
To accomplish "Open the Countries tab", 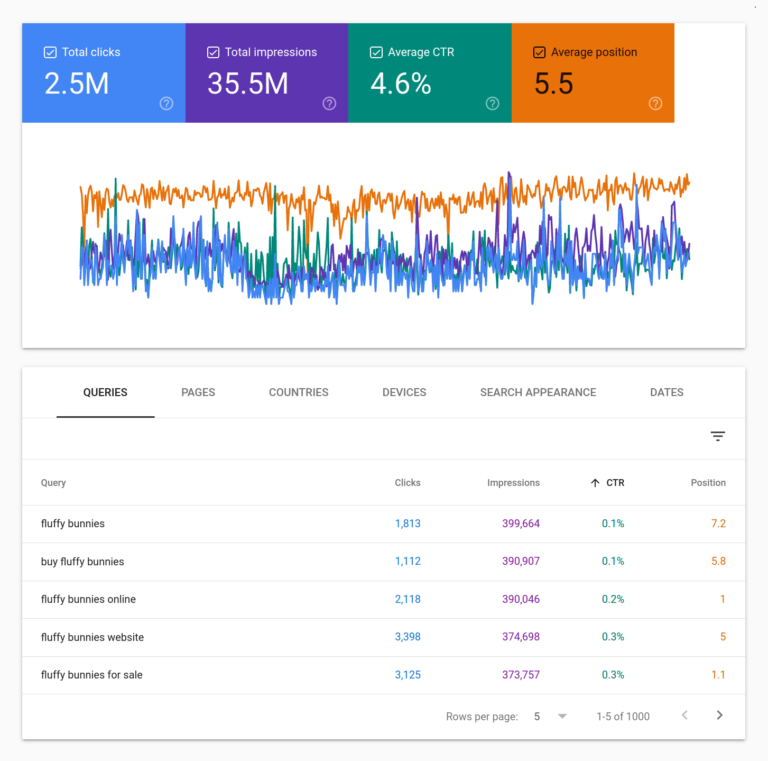I will 298,392.
